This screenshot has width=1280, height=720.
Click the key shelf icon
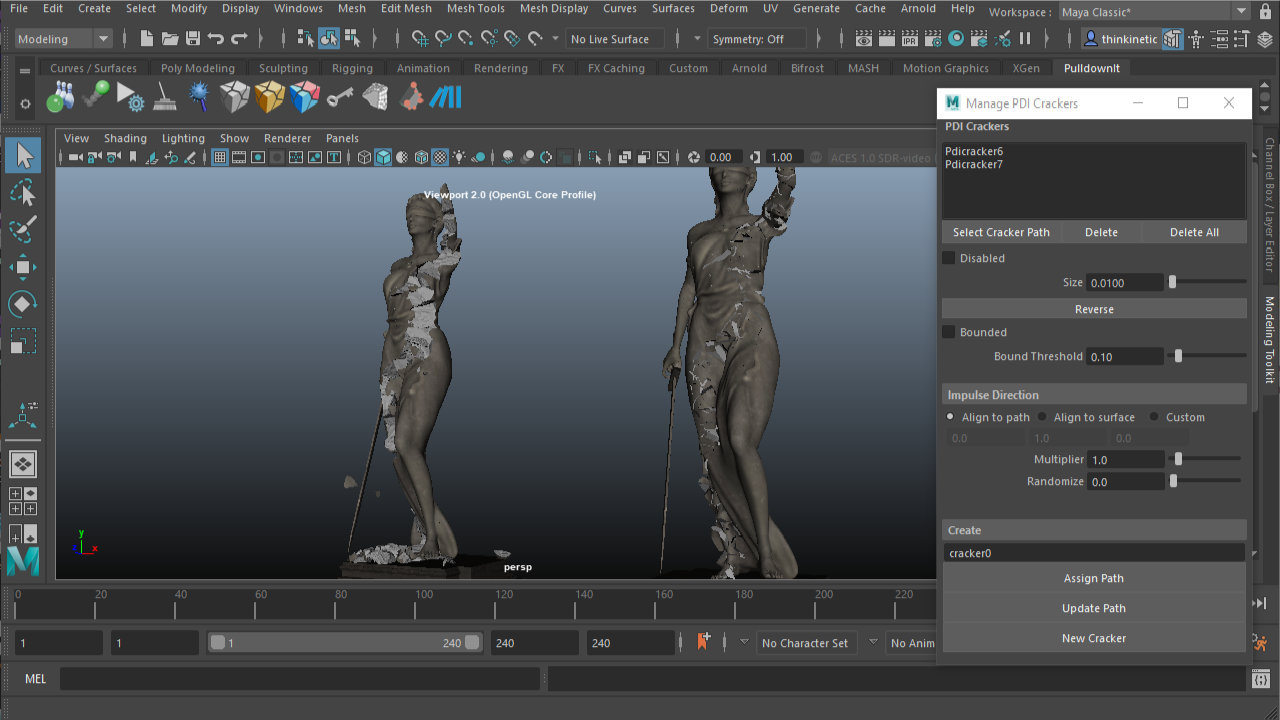(340, 98)
